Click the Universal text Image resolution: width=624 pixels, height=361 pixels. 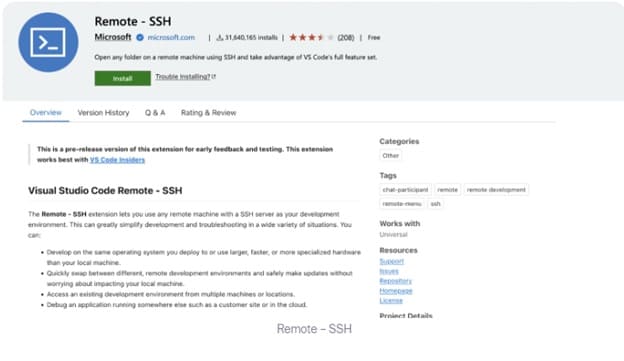(x=394, y=234)
